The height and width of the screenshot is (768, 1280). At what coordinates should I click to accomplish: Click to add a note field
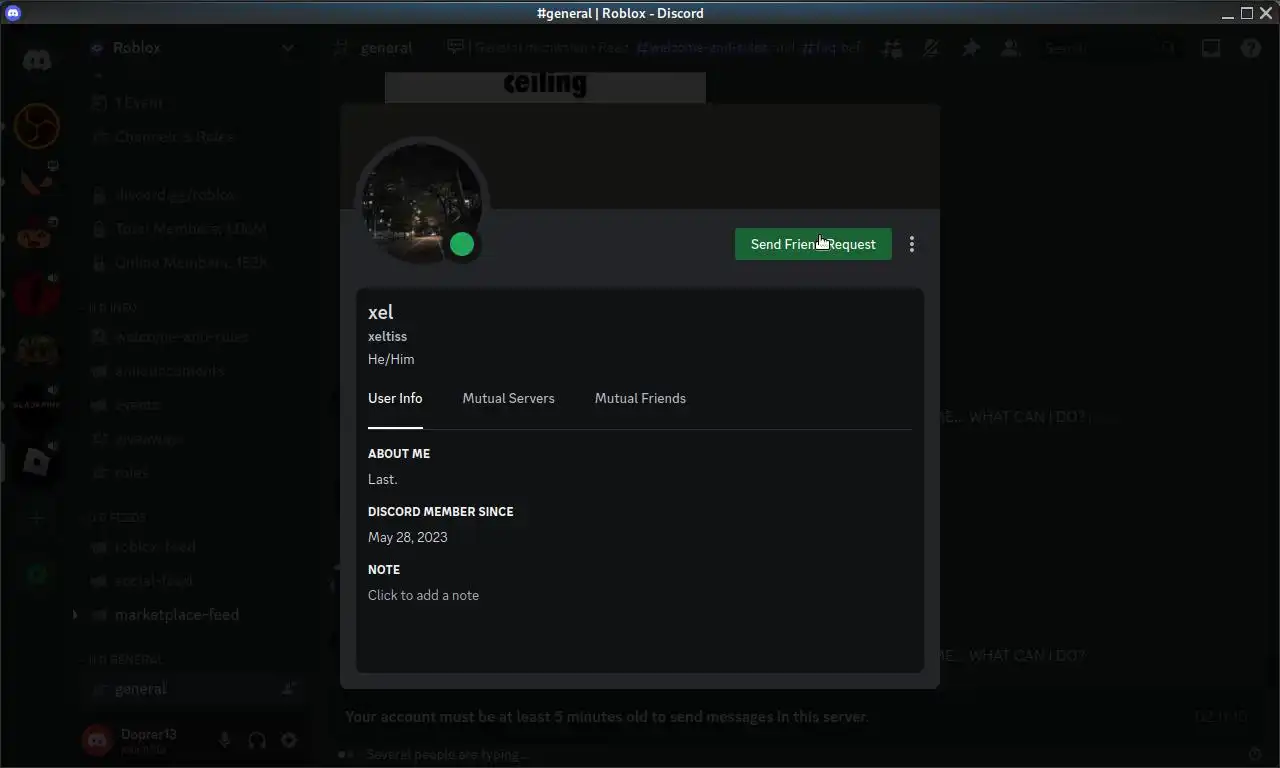pyautogui.click(x=639, y=595)
